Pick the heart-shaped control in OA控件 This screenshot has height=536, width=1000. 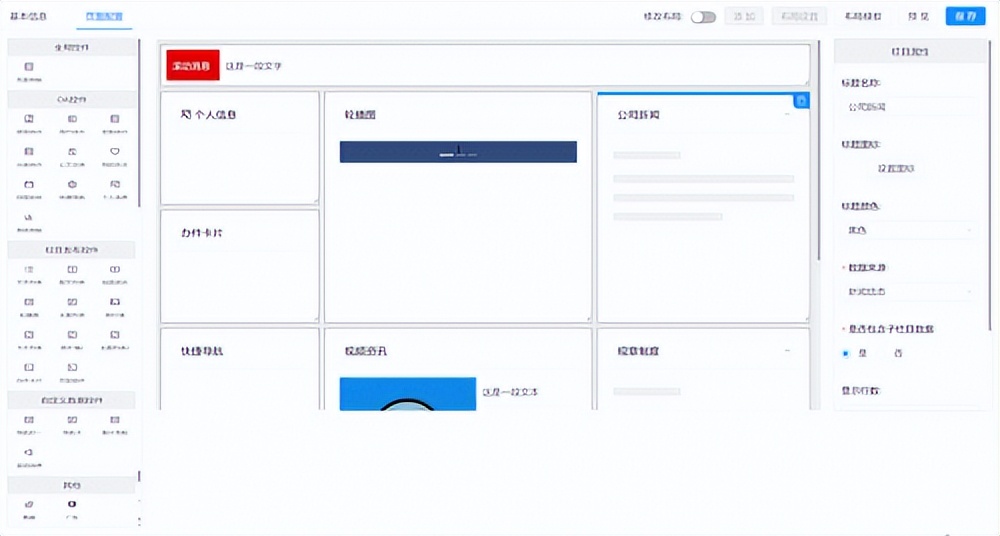(x=115, y=152)
